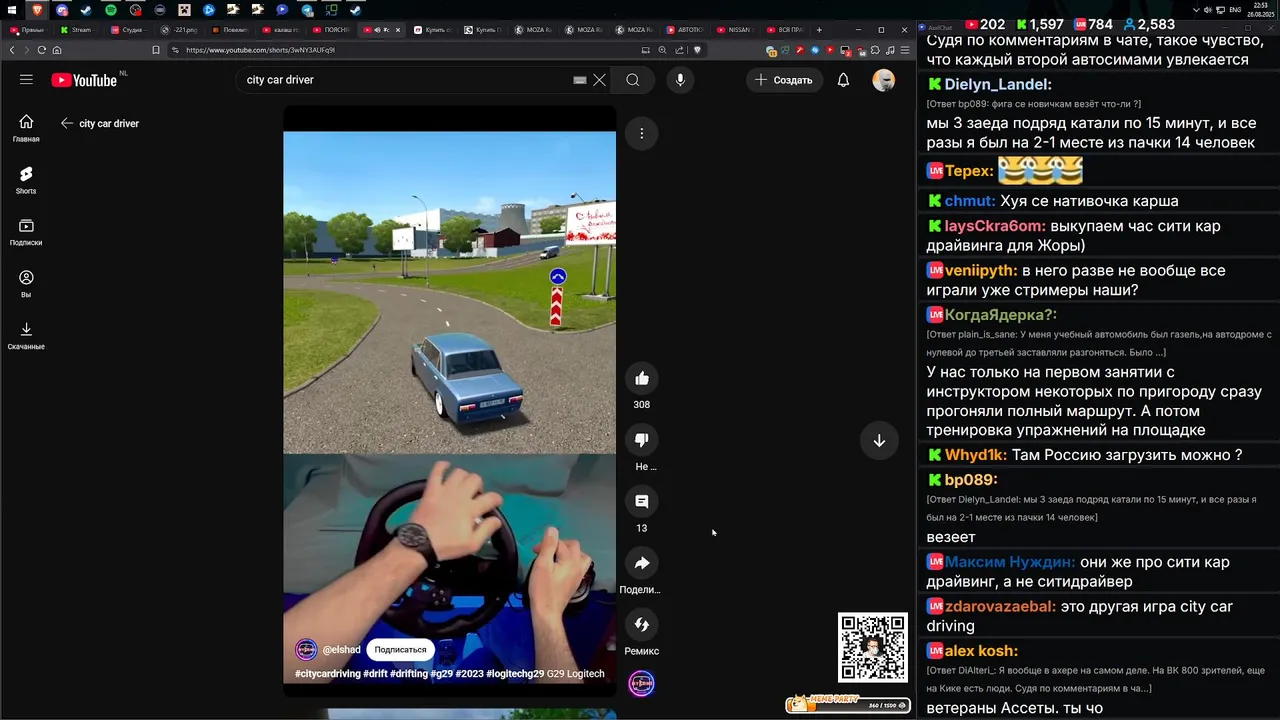Open the browser hamburger main menu
This screenshot has width=1280, height=720.
[x=905, y=50]
